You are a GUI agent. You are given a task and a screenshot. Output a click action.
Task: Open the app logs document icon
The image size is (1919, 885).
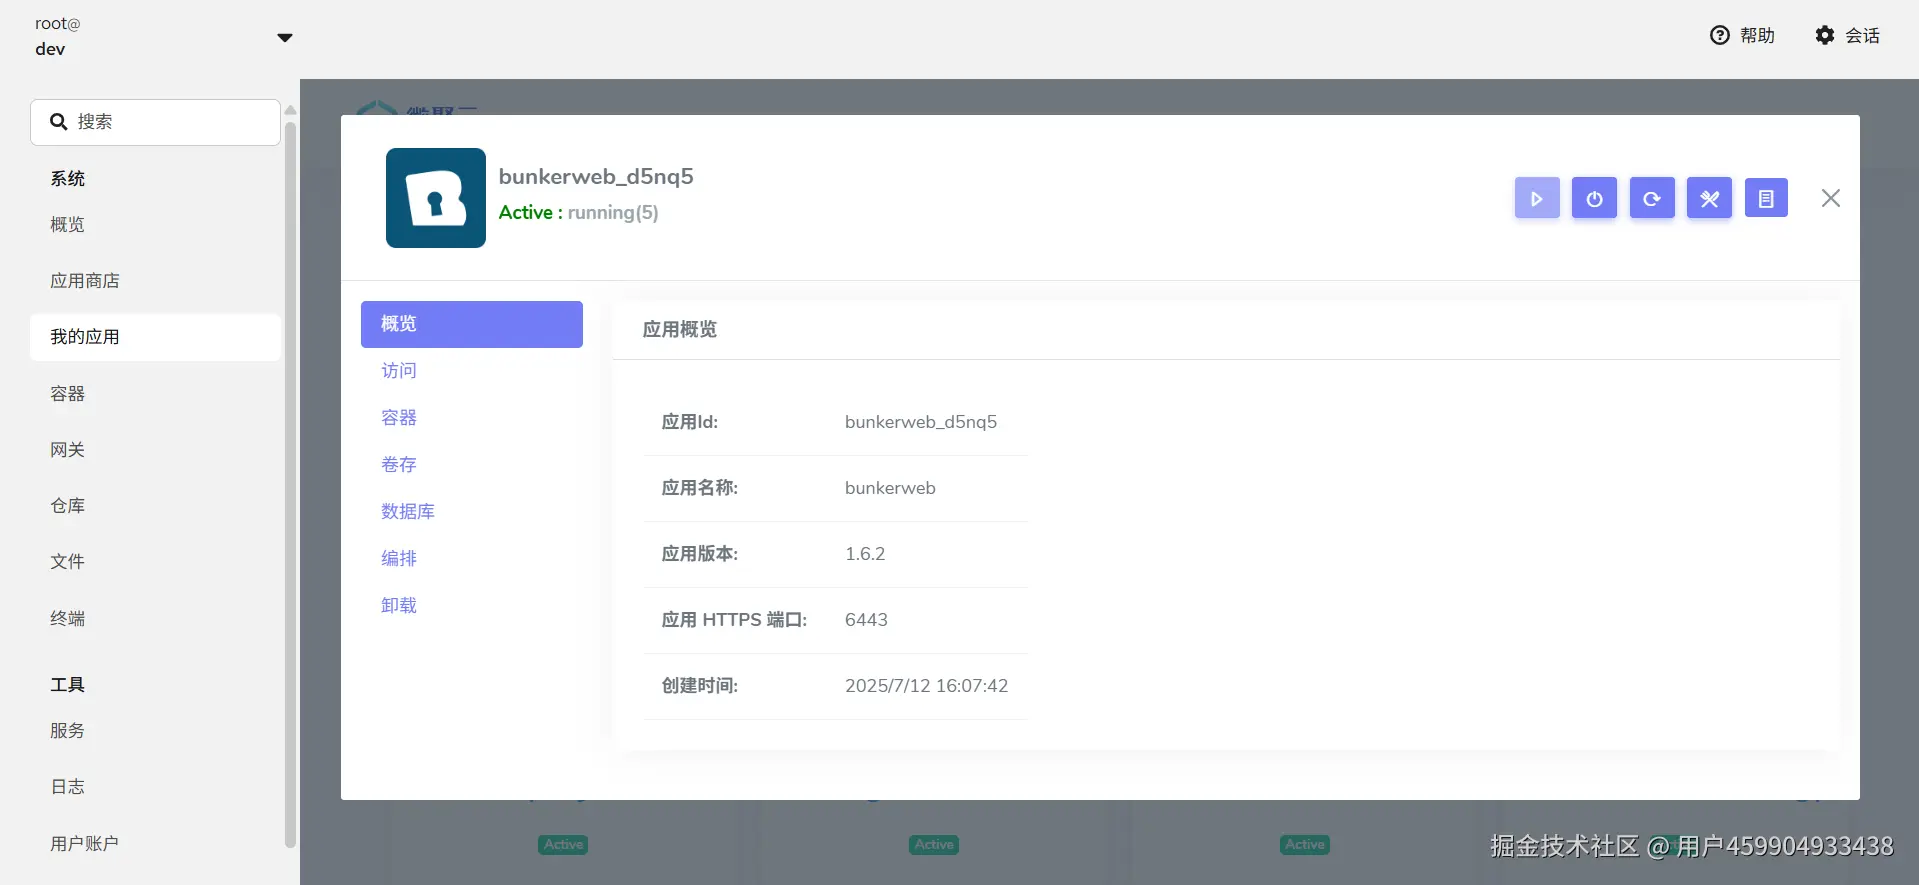[x=1766, y=198]
